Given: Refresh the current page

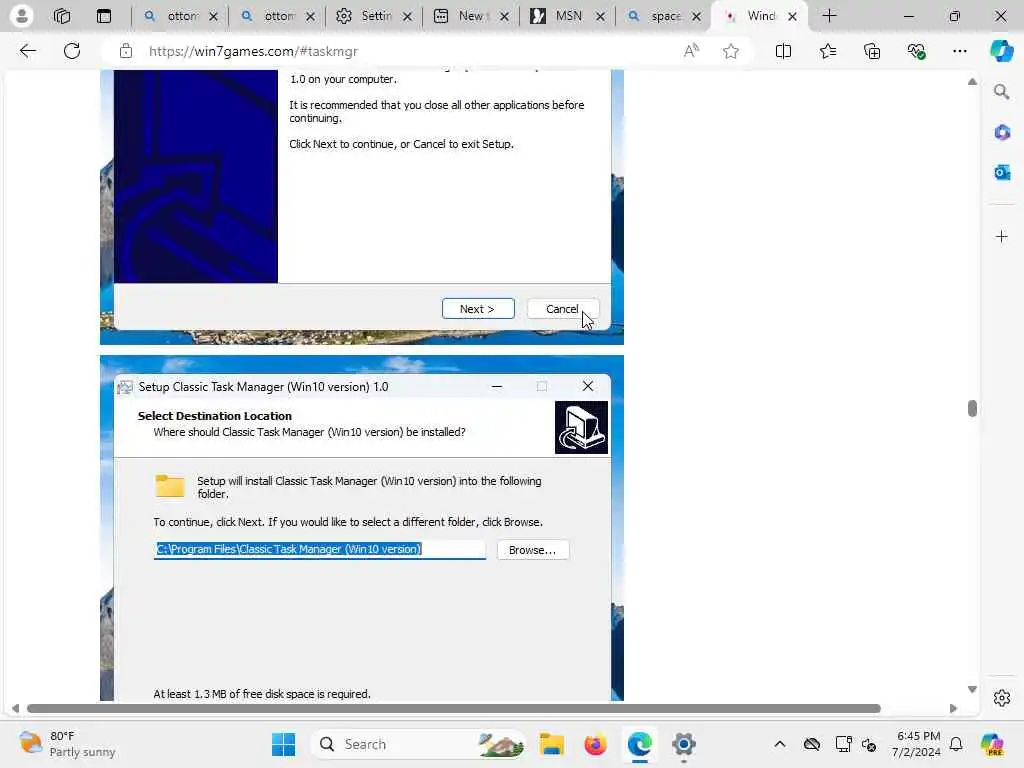Looking at the screenshot, I should (x=72, y=51).
